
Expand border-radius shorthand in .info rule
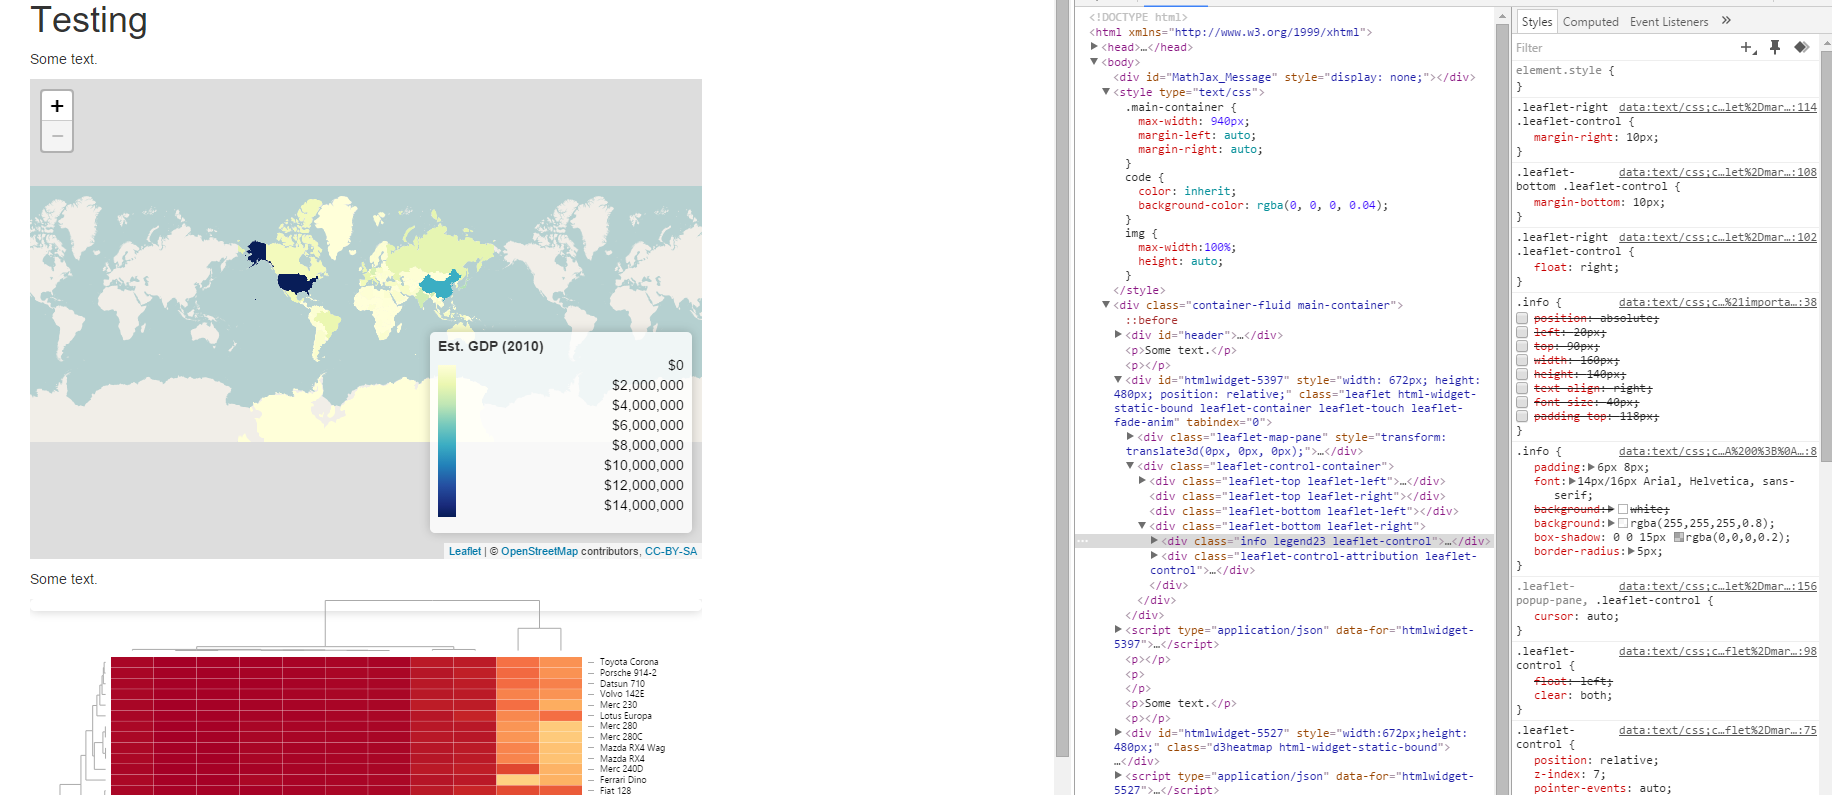1631,551
